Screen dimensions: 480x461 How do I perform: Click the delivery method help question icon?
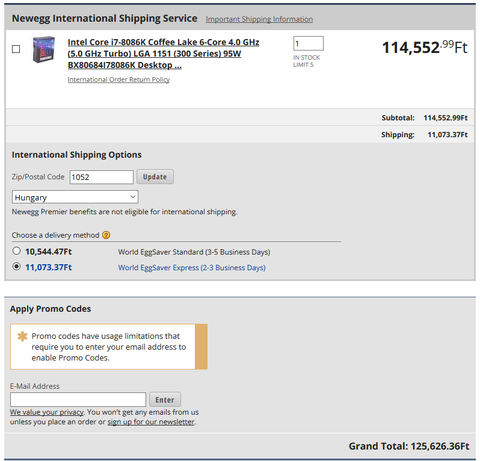point(106,235)
